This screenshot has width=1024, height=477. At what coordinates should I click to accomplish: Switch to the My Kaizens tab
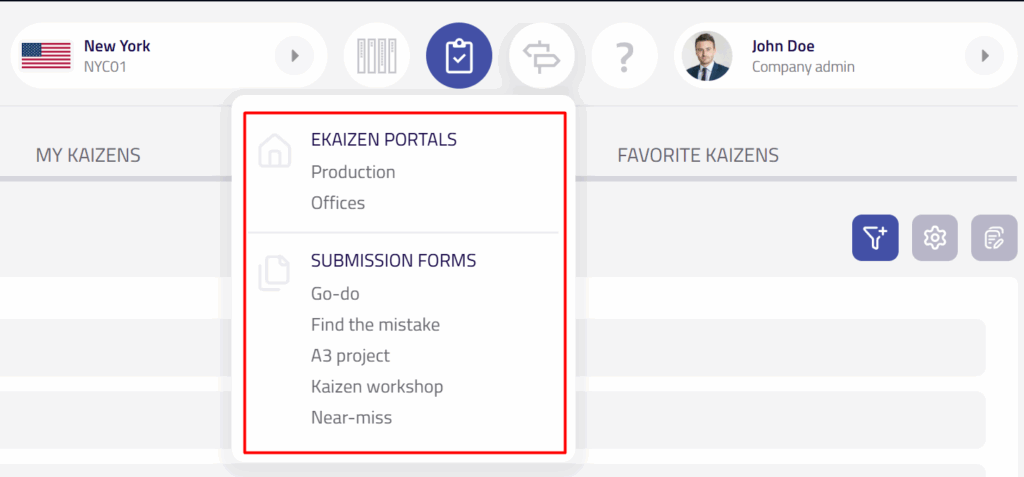pyautogui.click(x=88, y=155)
